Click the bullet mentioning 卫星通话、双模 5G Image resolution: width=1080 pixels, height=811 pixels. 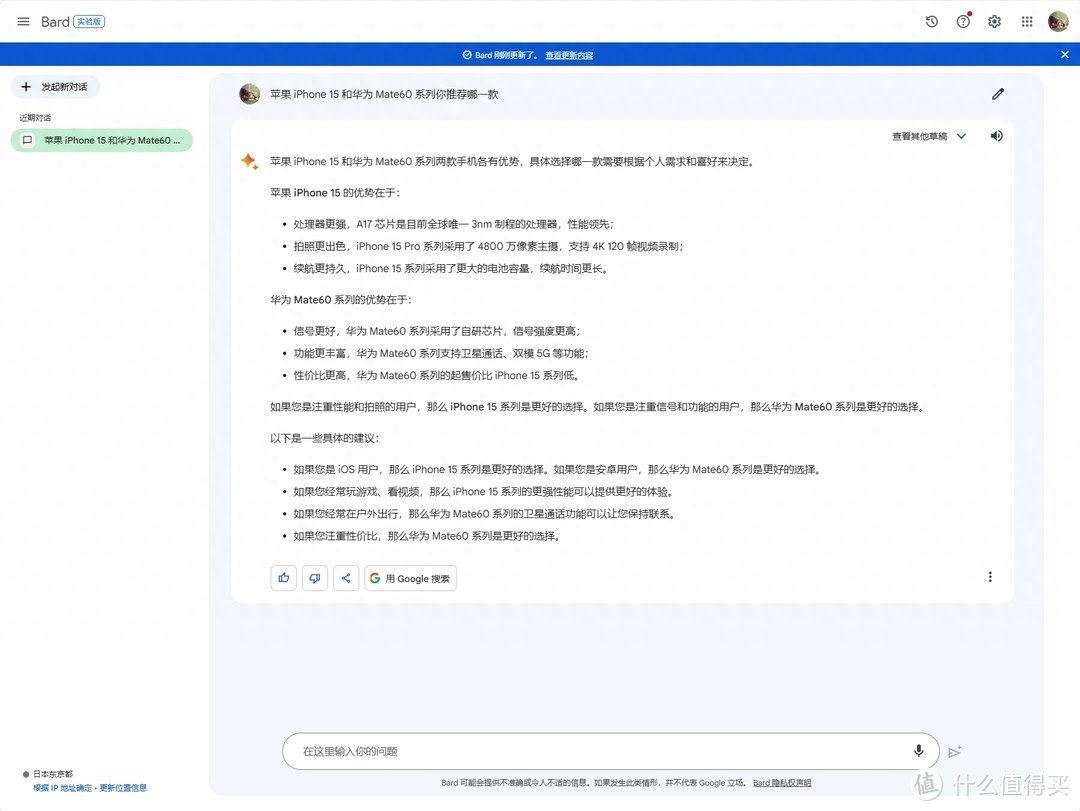441,353
